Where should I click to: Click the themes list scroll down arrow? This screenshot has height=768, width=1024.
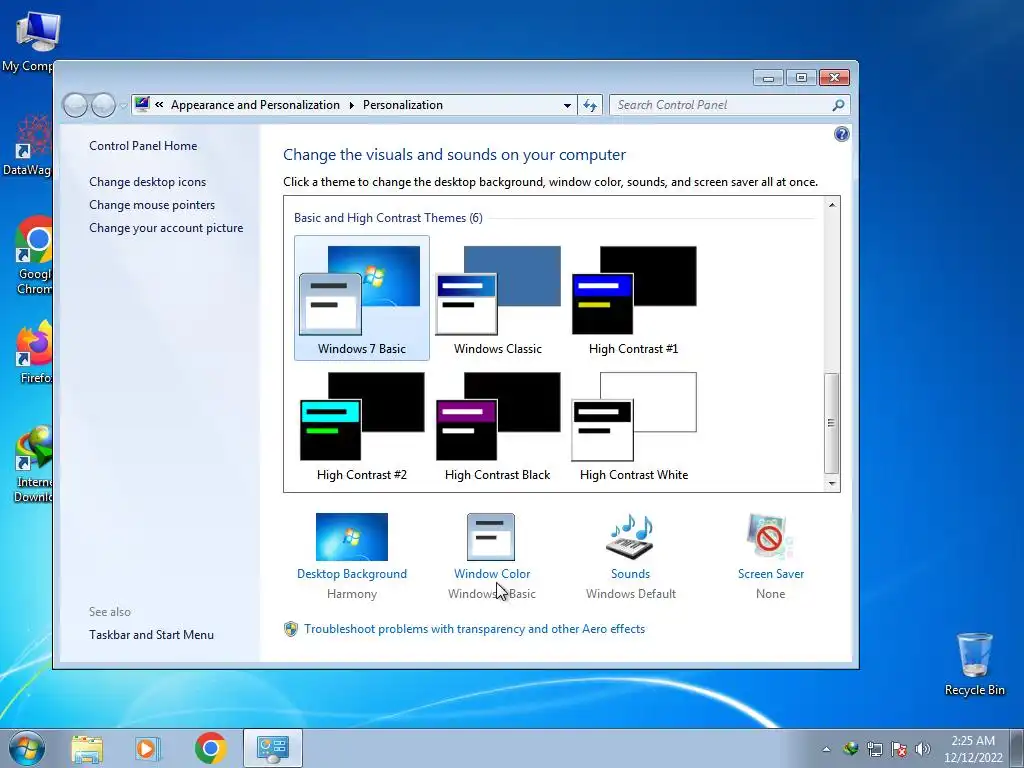pos(831,484)
